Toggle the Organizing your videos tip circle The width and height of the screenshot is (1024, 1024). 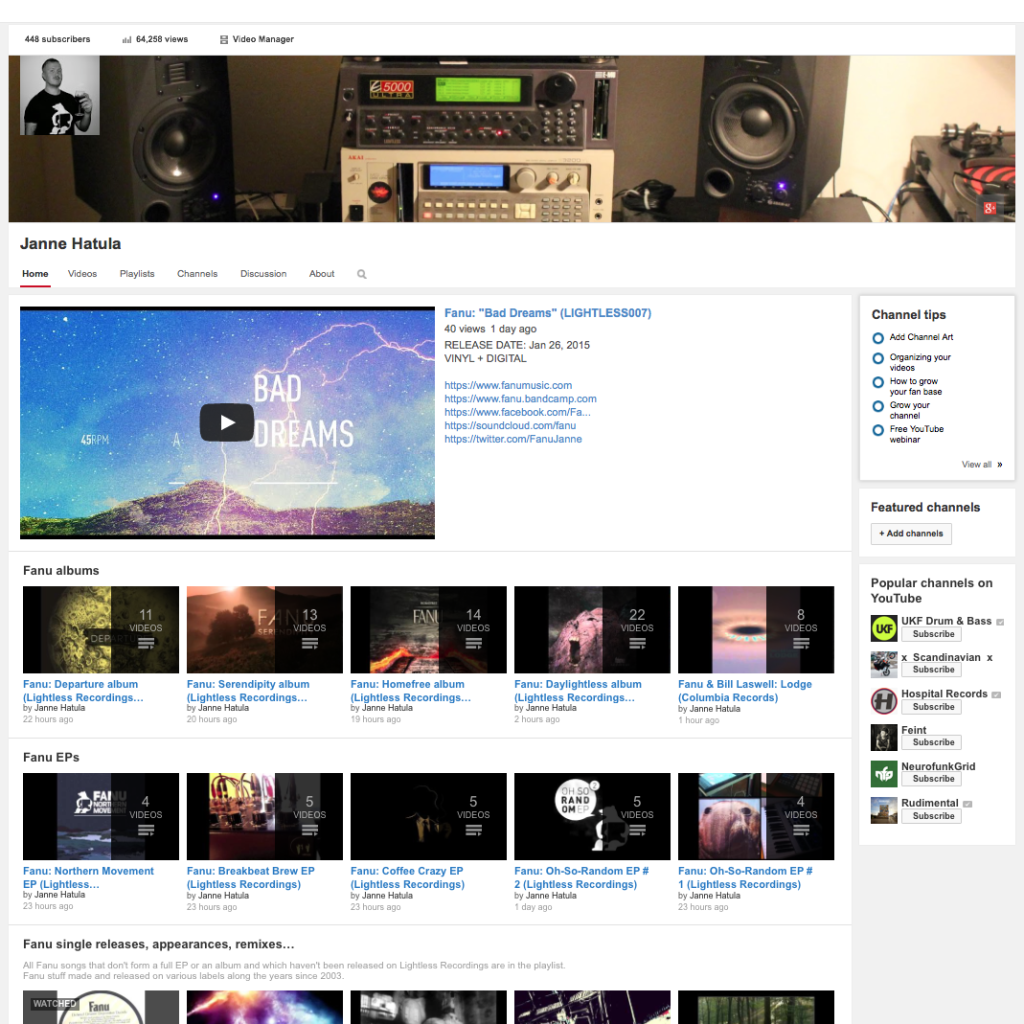(x=878, y=359)
